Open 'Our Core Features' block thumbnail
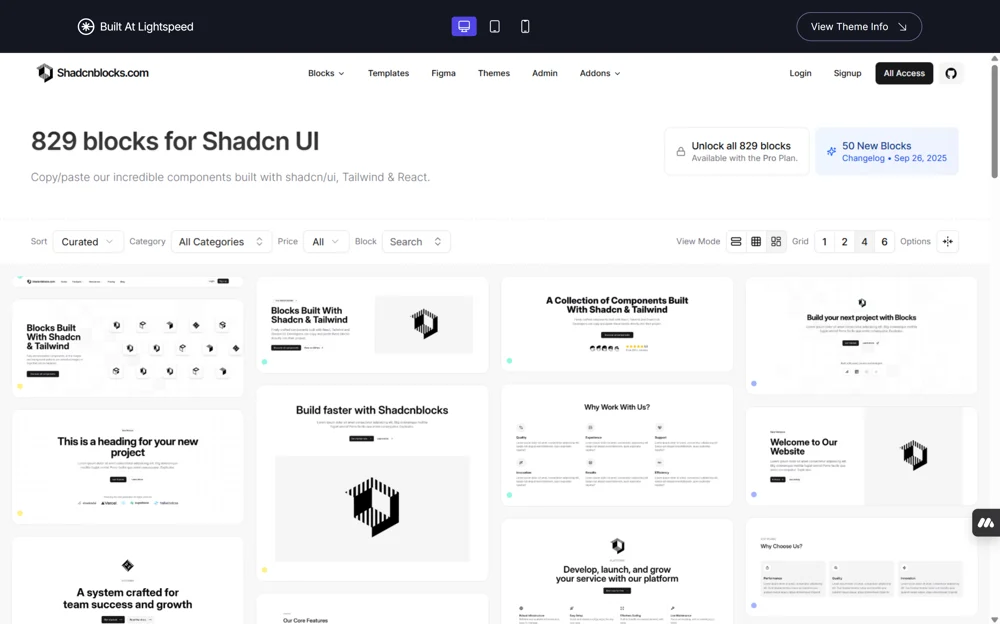1000x624 pixels. (372, 609)
